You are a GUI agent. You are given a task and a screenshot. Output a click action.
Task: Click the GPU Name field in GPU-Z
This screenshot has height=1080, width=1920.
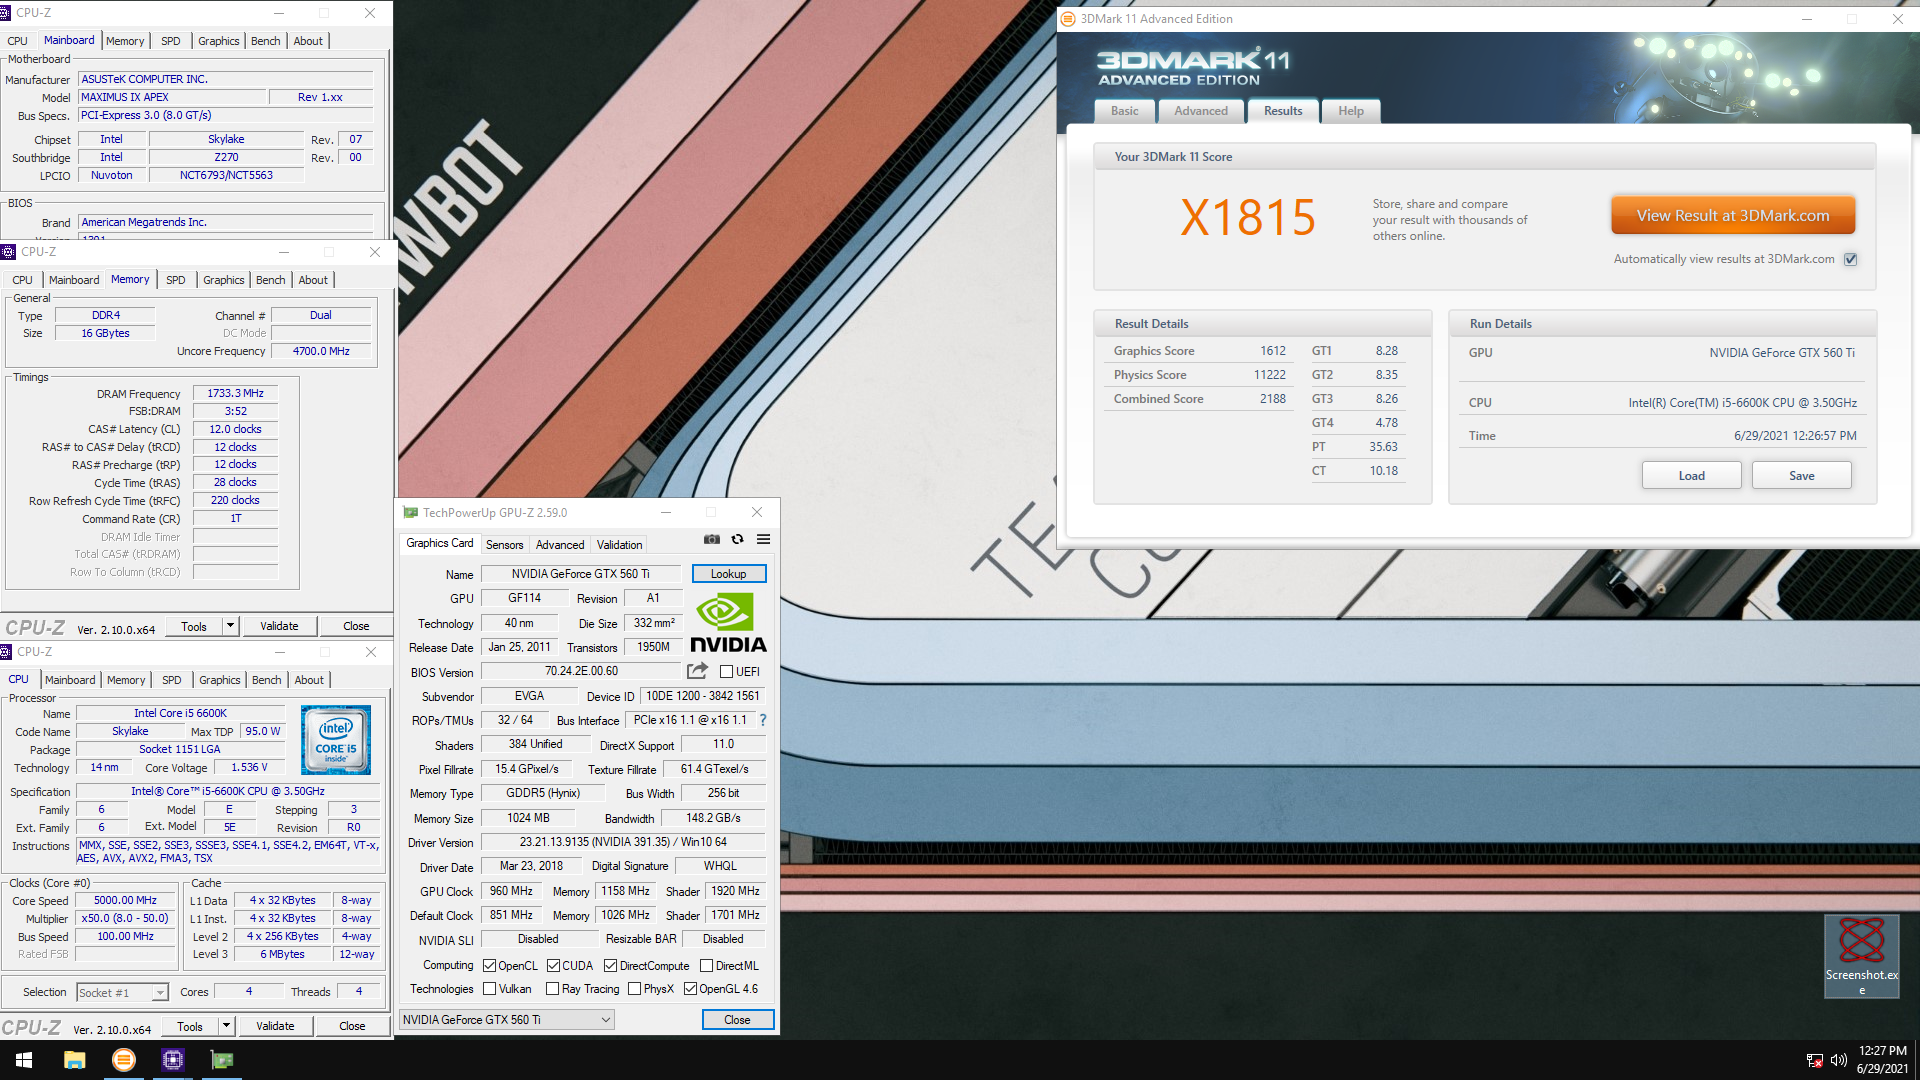click(x=581, y=574)
